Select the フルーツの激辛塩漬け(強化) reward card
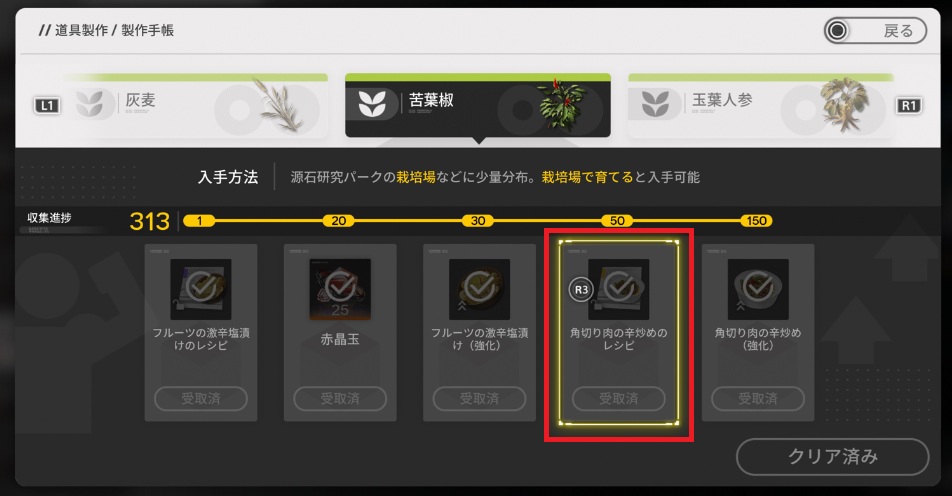This screenshot has height=496, width=952. (479, 333)
